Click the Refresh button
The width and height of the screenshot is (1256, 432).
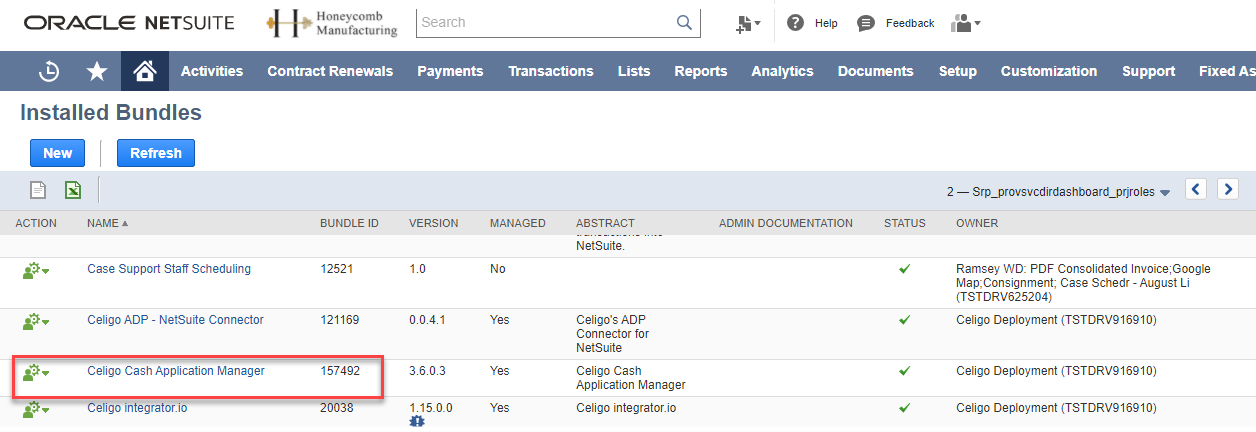pyautogui.click(x=156, y=153)
